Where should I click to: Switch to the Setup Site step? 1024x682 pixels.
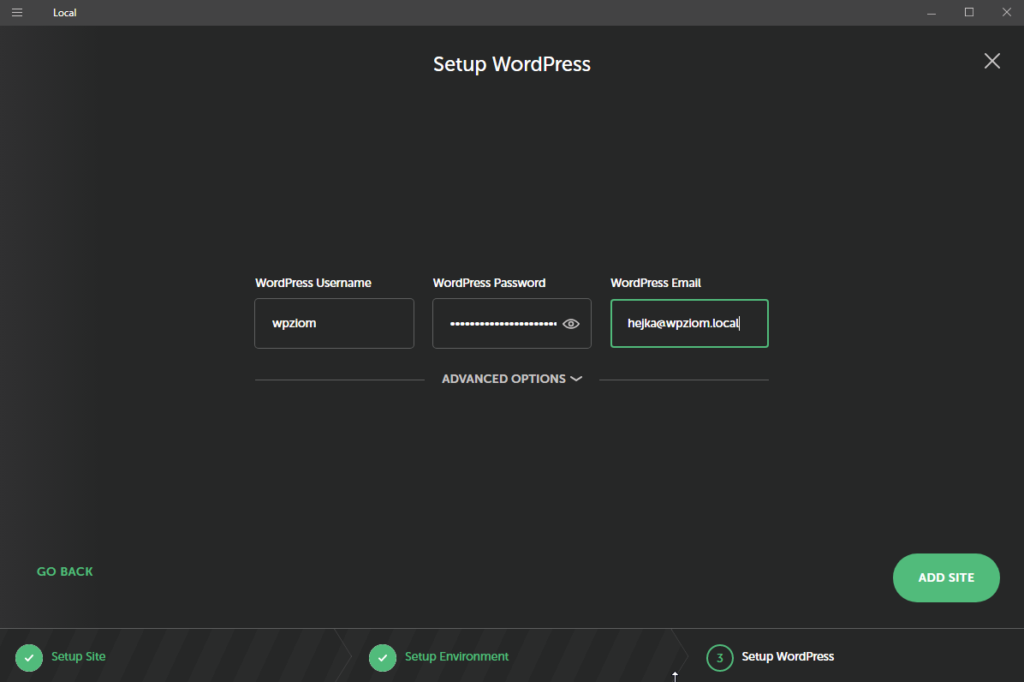[78, 657]
